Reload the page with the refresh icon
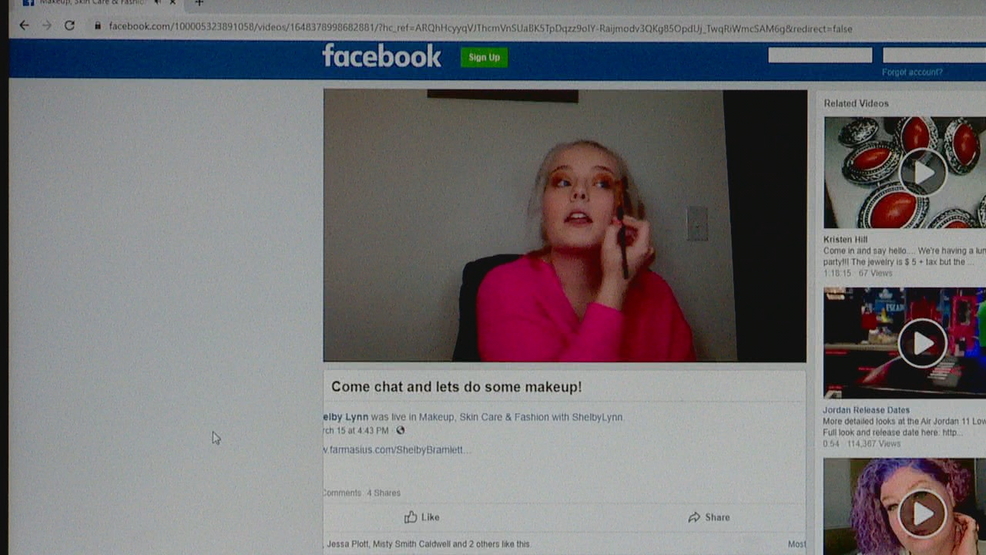The image size is (986, 555). coord(69,26)
